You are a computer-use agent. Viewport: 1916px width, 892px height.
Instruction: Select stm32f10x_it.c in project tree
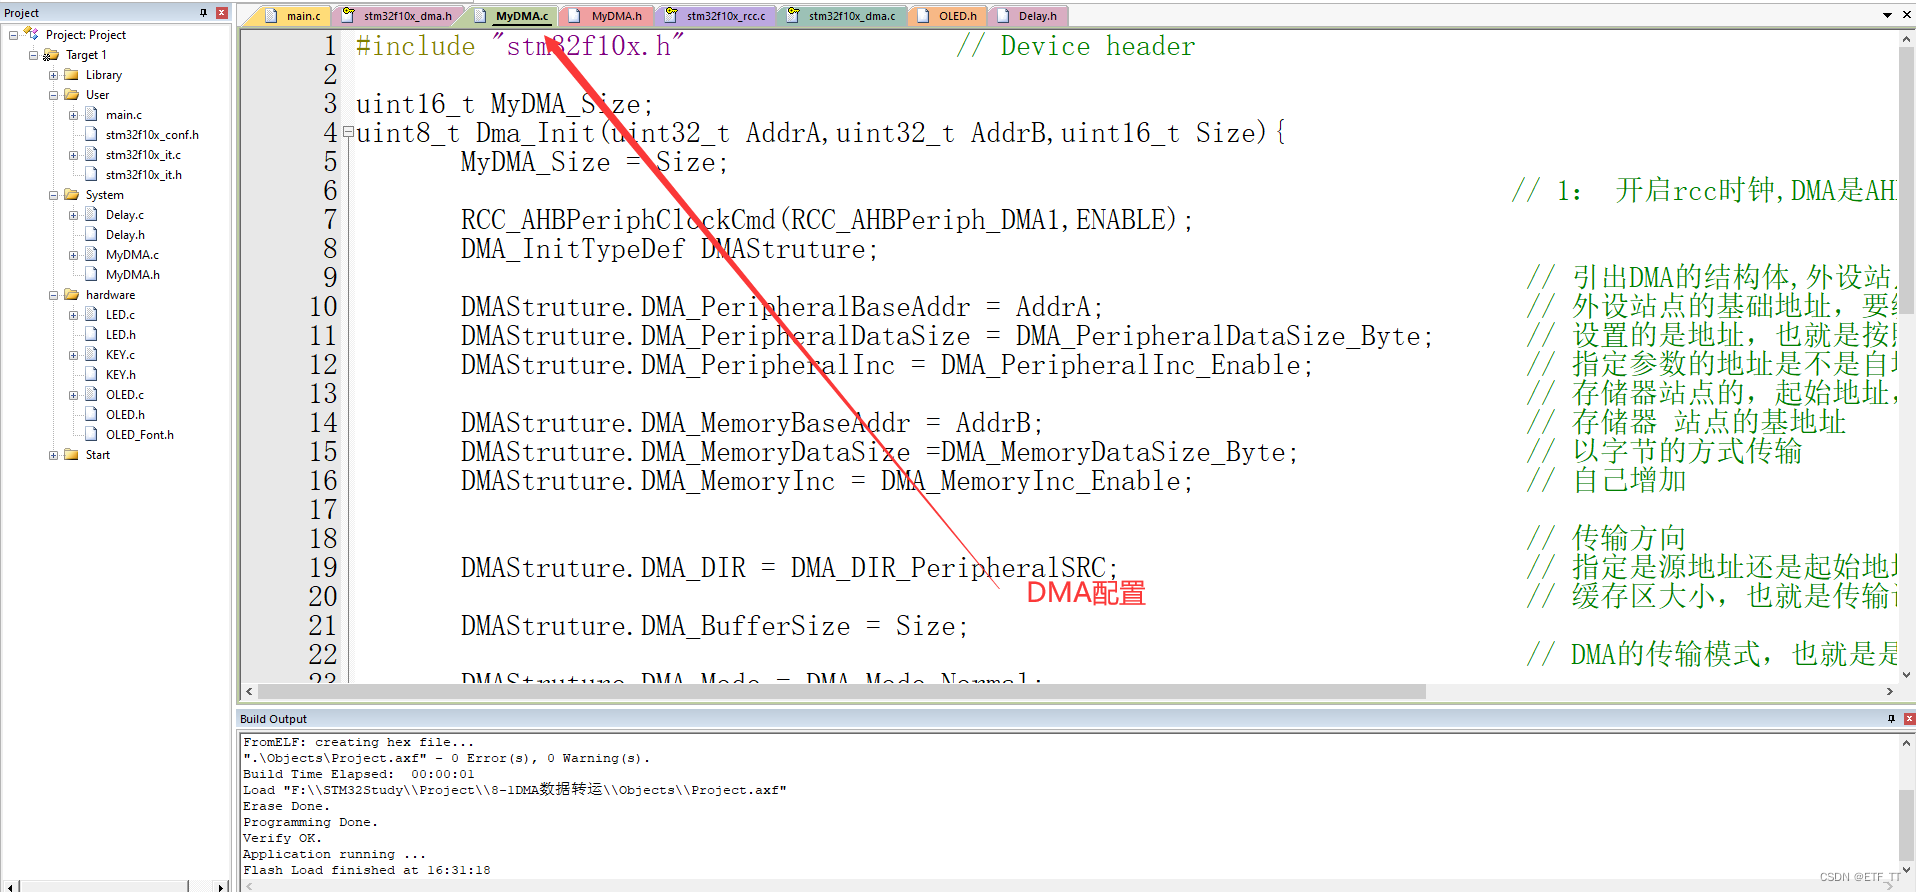click(143, 155)
